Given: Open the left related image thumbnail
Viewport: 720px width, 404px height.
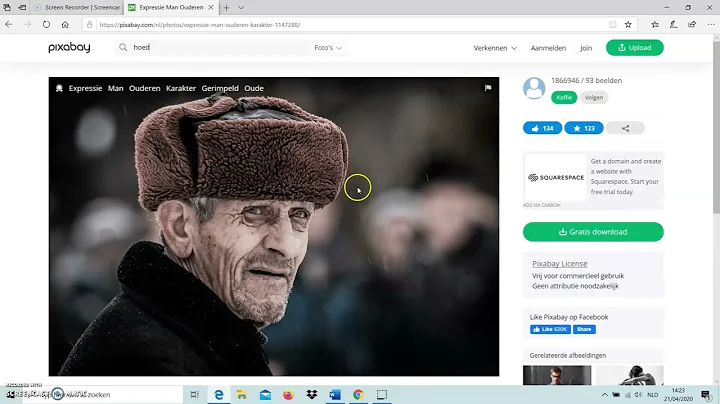Looking at the screenshot, I should pyautogui.click(x=557, y=376).
